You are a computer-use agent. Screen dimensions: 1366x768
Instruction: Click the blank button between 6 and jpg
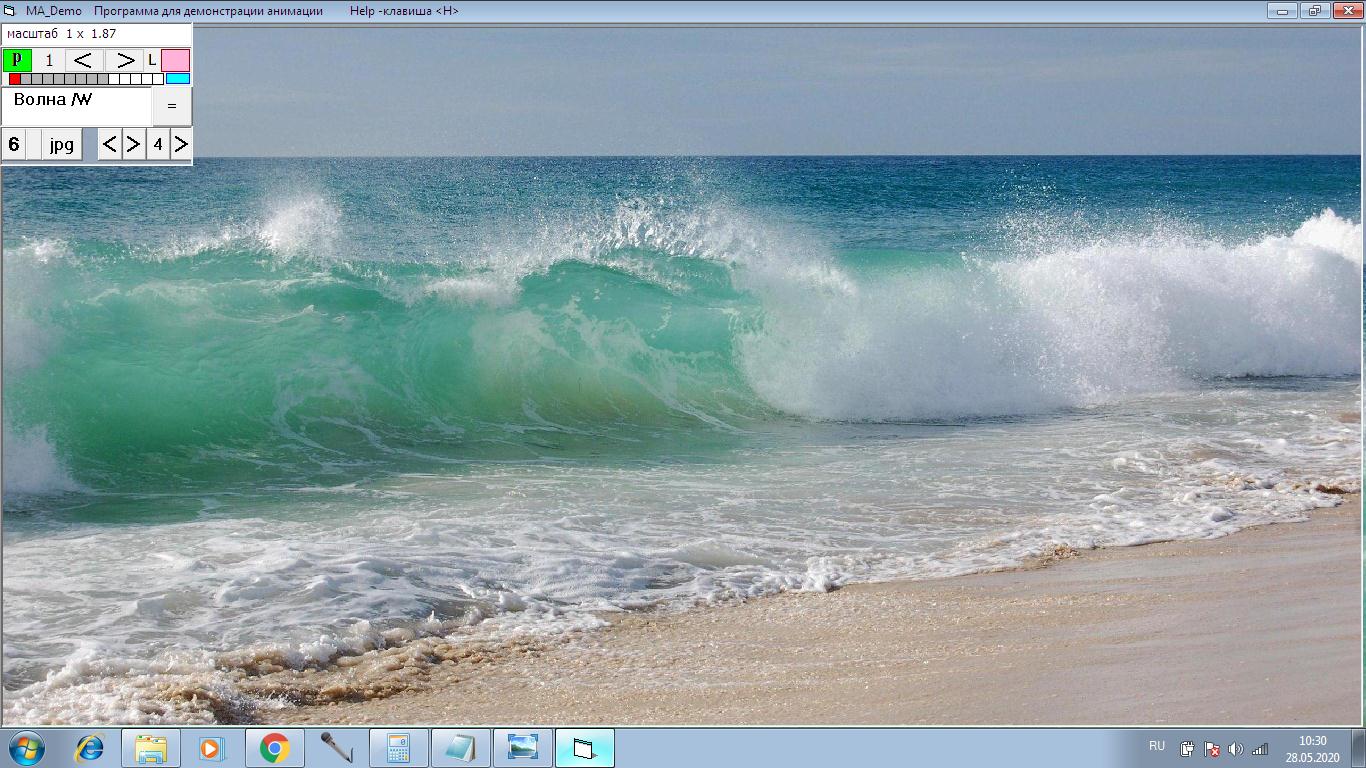[x=34, y=144]
